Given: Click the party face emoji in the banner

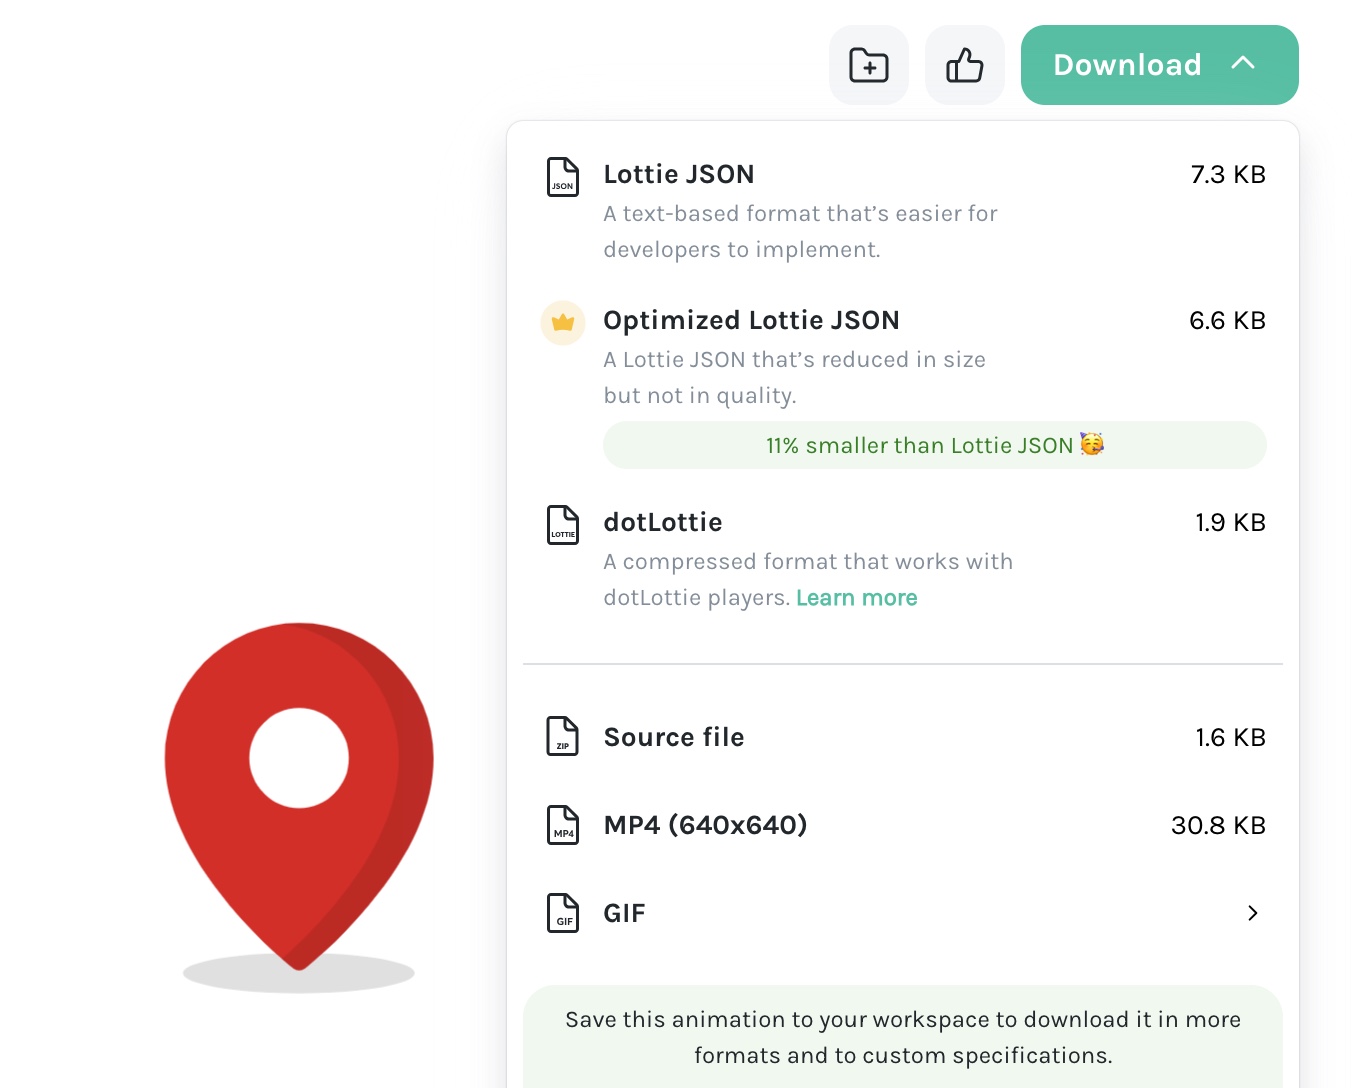Looking at the screenshot, I should (x=1092, y=444).
